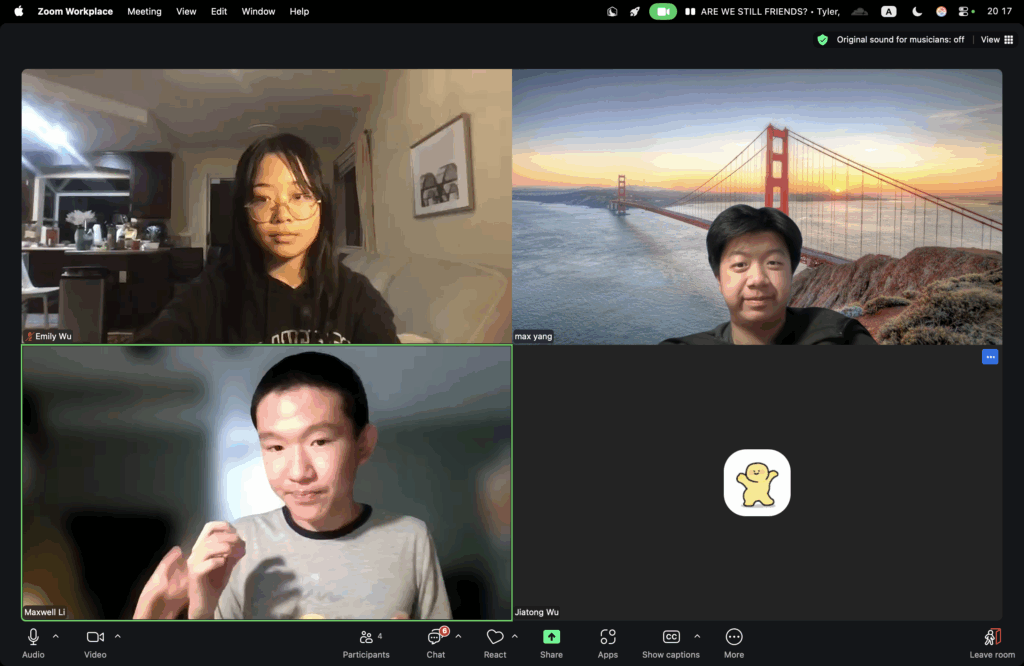Click the green encryption shield icon
This screenshot has height=666, width=1024.
(822, 40)
